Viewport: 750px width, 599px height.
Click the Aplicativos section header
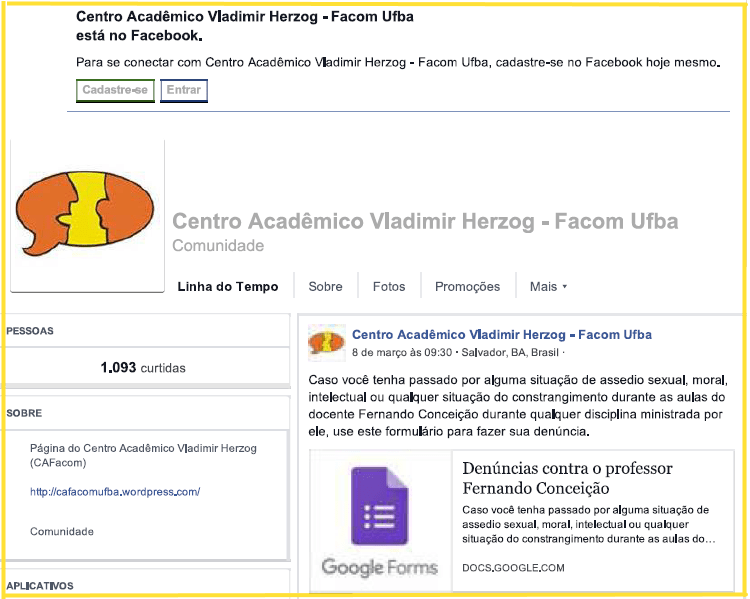tap(40, 585)
